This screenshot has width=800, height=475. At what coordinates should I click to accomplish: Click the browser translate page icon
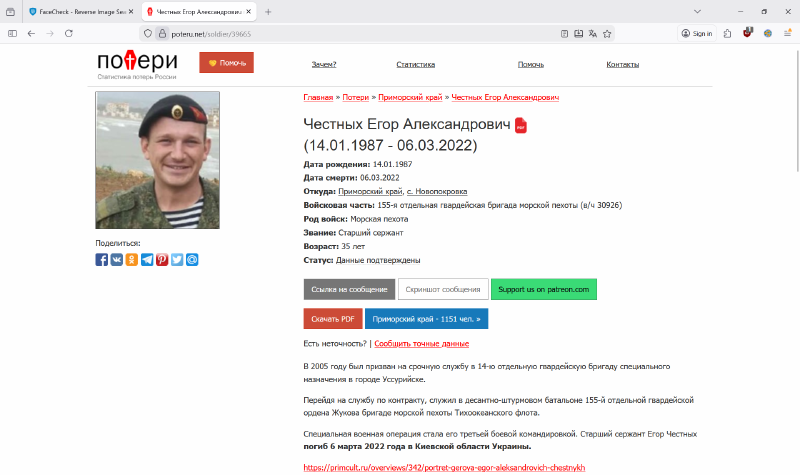pos(592,34)
